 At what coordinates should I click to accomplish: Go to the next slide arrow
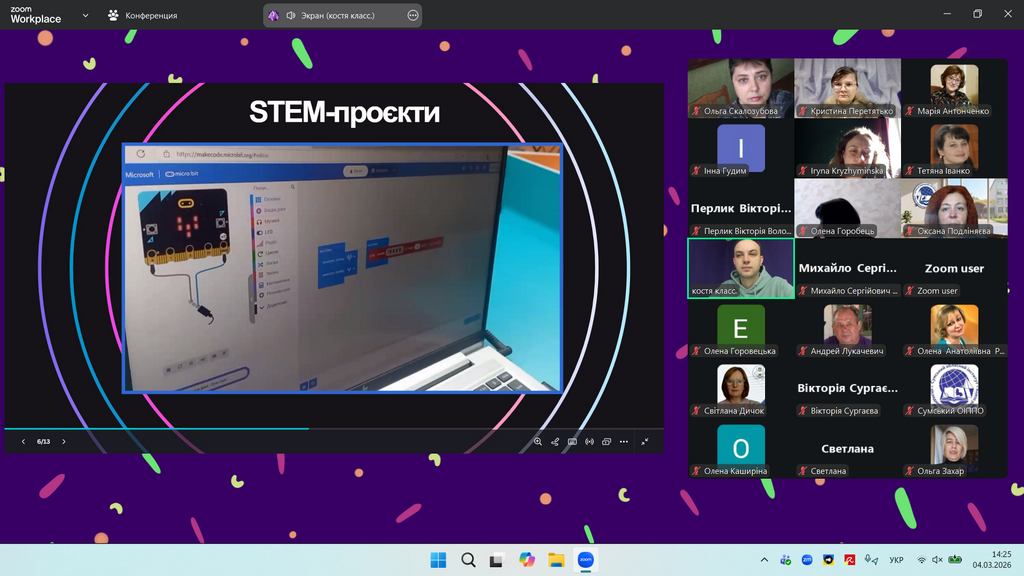tap(64, 441)
